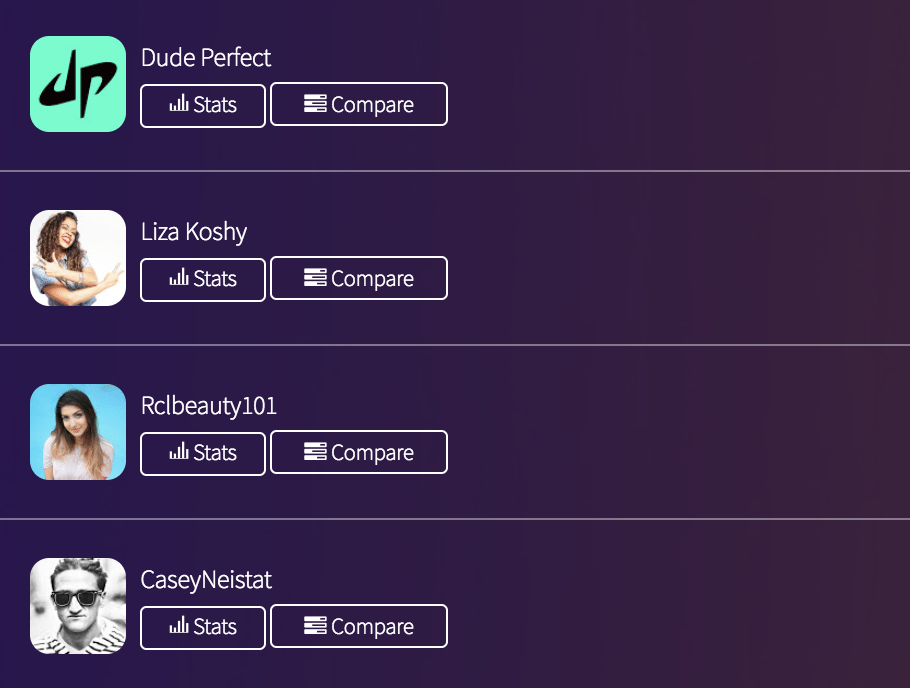Click the Rclbeauty101 avatar image
This screenshot has width=910, height=688.
[78, 432]
